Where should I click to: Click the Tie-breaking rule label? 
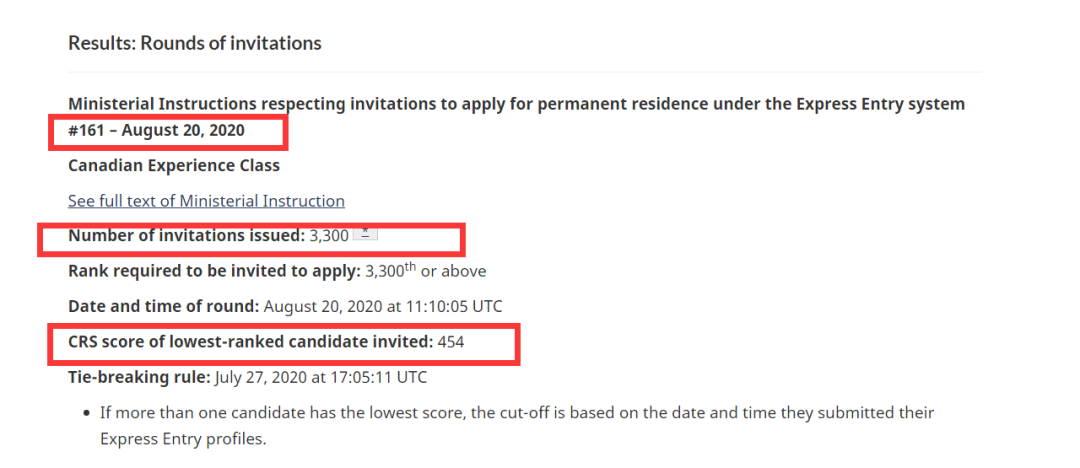pyautogui.click(x=140, y=377)
